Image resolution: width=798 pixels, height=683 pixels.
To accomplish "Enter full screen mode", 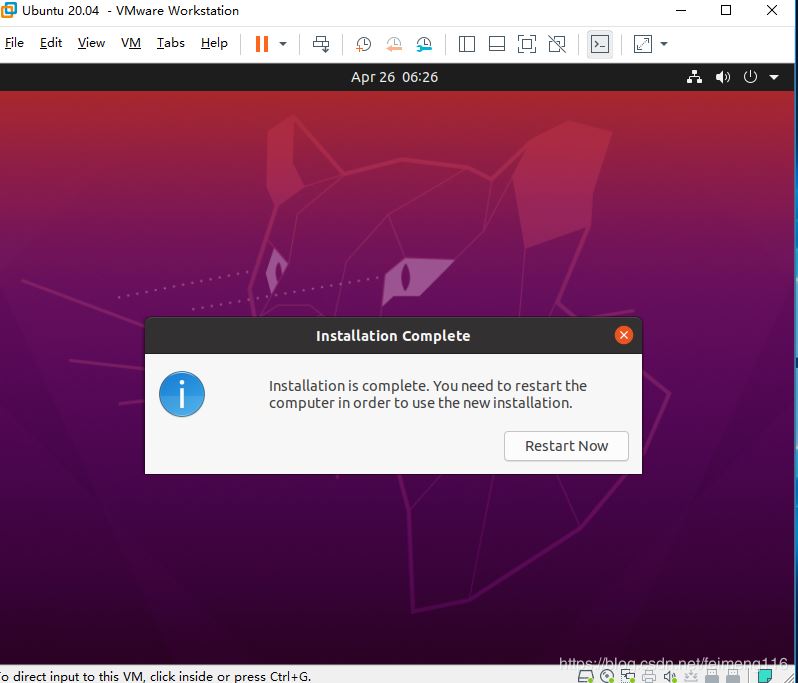I will [527, 44].
